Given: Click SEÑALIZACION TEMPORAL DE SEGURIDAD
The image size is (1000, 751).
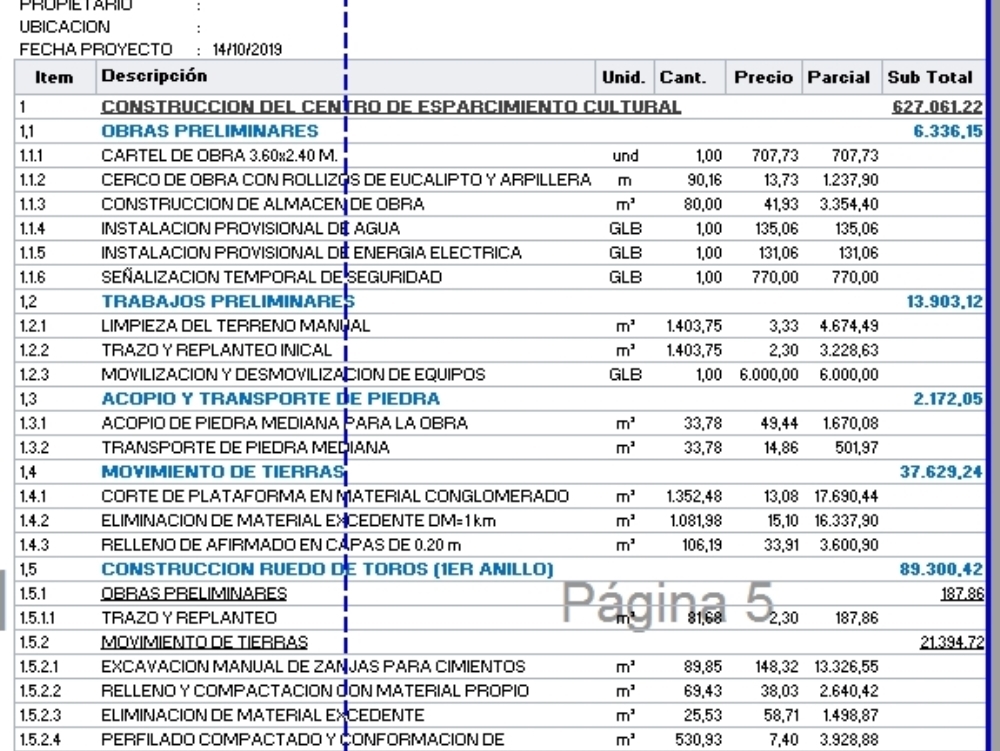Looking at the screenshot, I should [271, 277].
